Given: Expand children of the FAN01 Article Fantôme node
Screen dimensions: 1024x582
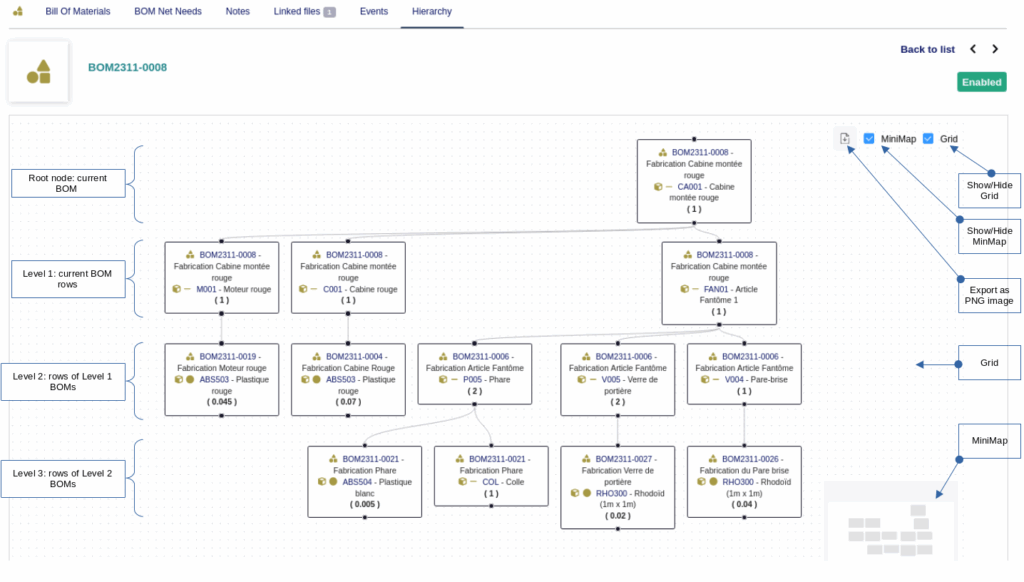Looking at the screenshot, I should [x=718, y=324].
